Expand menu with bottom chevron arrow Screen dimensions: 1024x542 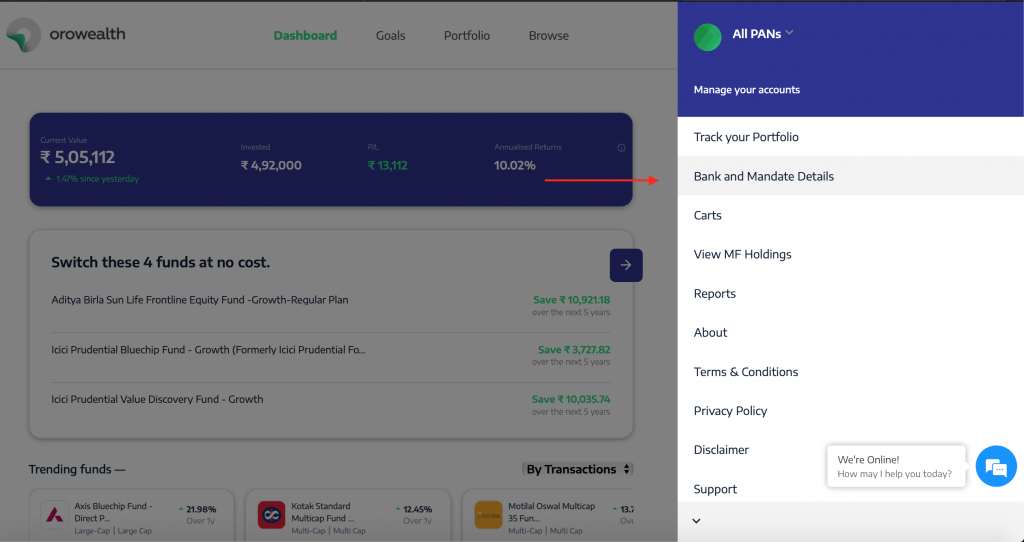click(x=697, y=521)
